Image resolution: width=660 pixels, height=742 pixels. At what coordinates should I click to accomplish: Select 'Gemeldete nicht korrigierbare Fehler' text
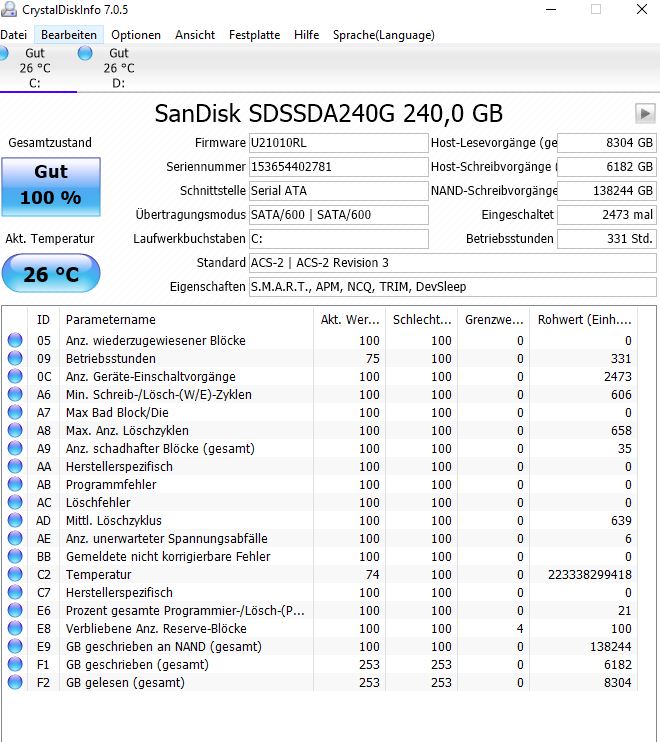[x=168, y=556]
